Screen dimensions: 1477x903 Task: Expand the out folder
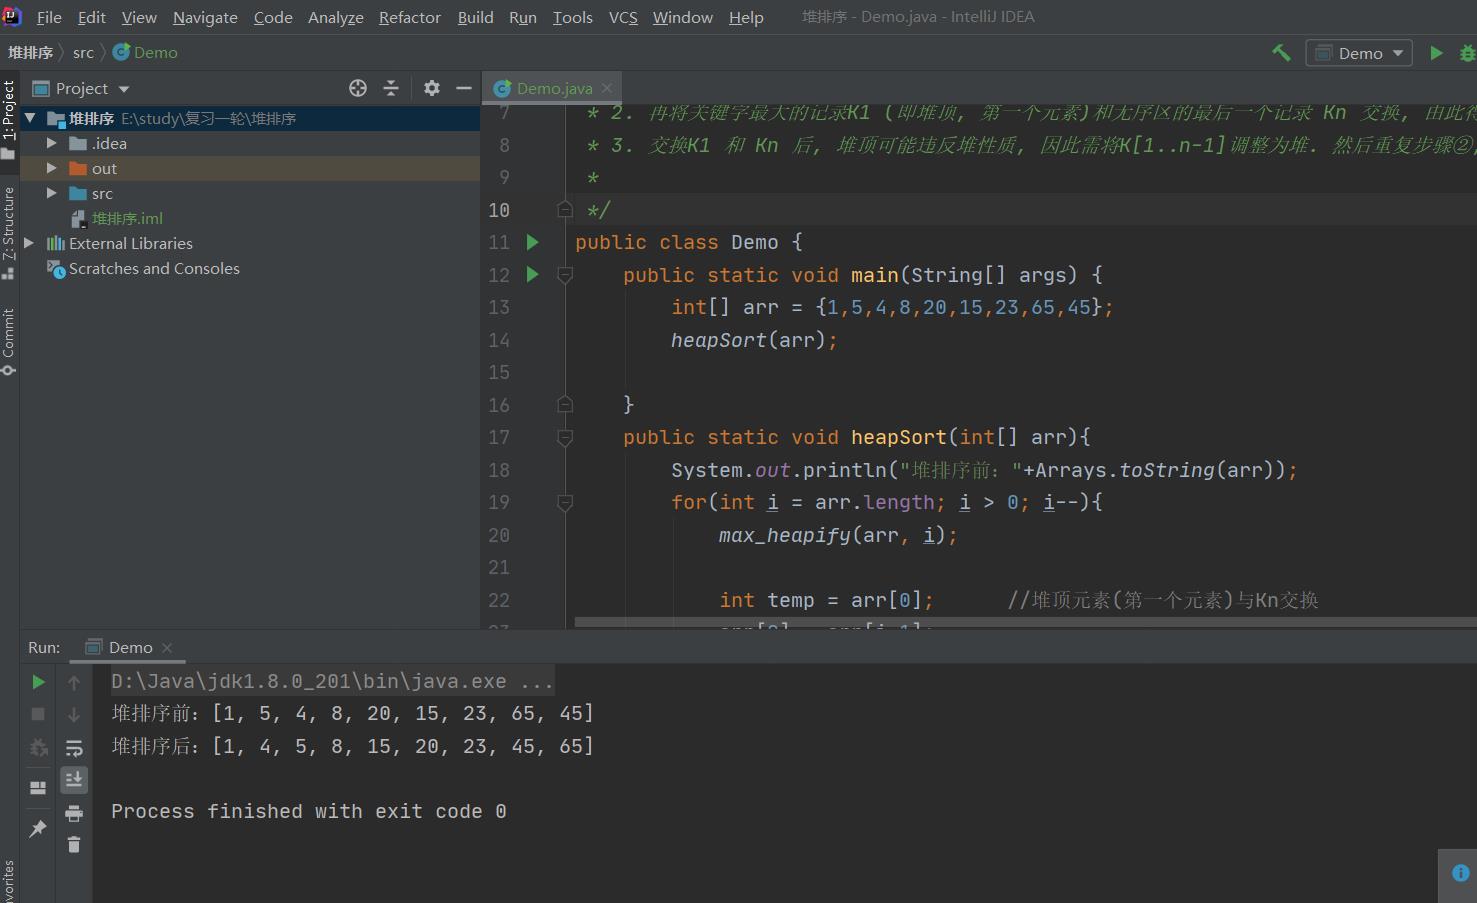(x=52, y=168)
